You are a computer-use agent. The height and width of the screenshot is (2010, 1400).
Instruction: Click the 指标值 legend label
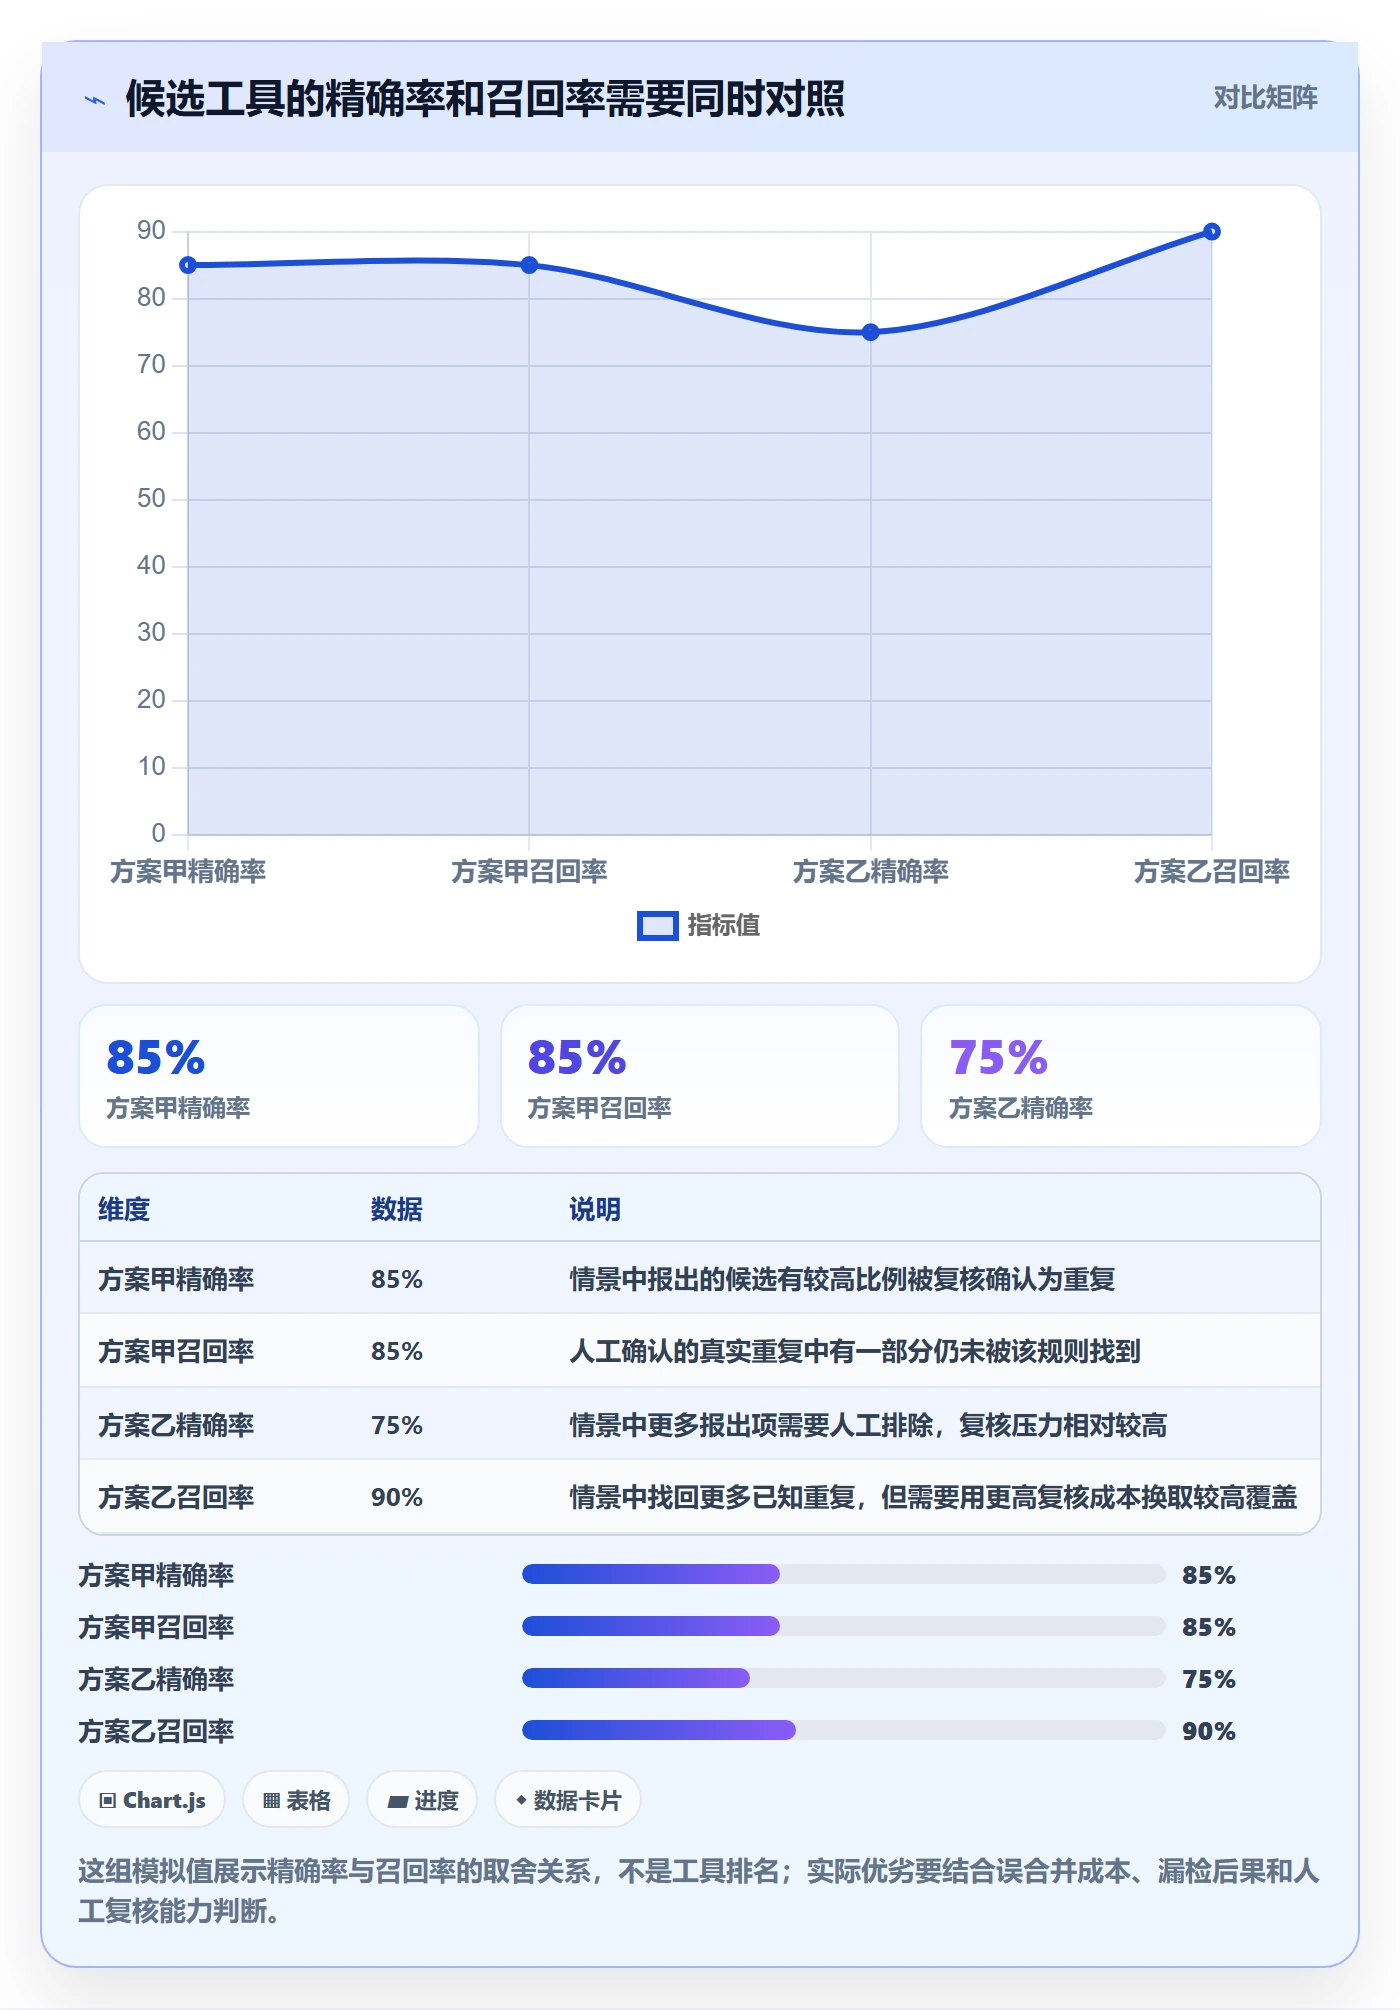(x=724, y=926)
